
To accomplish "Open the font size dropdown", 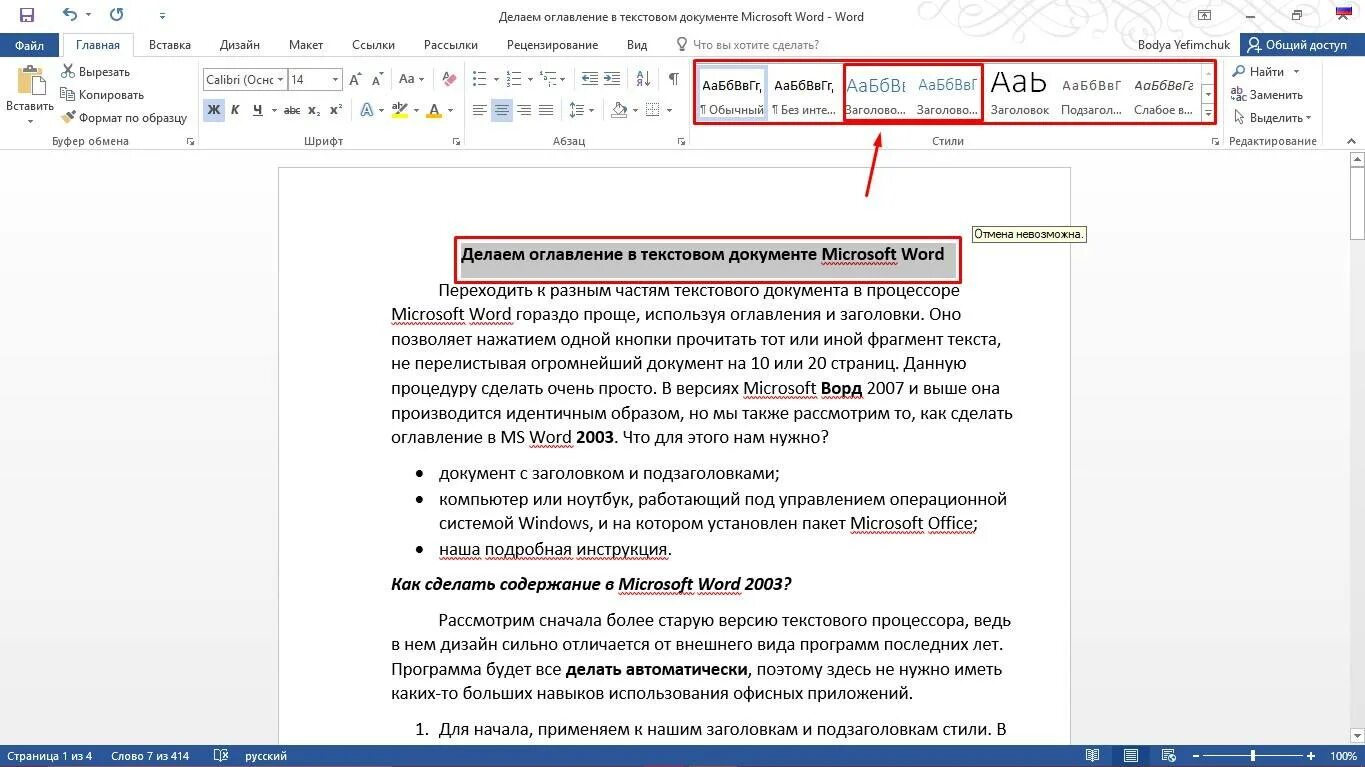I will [335, 80].
